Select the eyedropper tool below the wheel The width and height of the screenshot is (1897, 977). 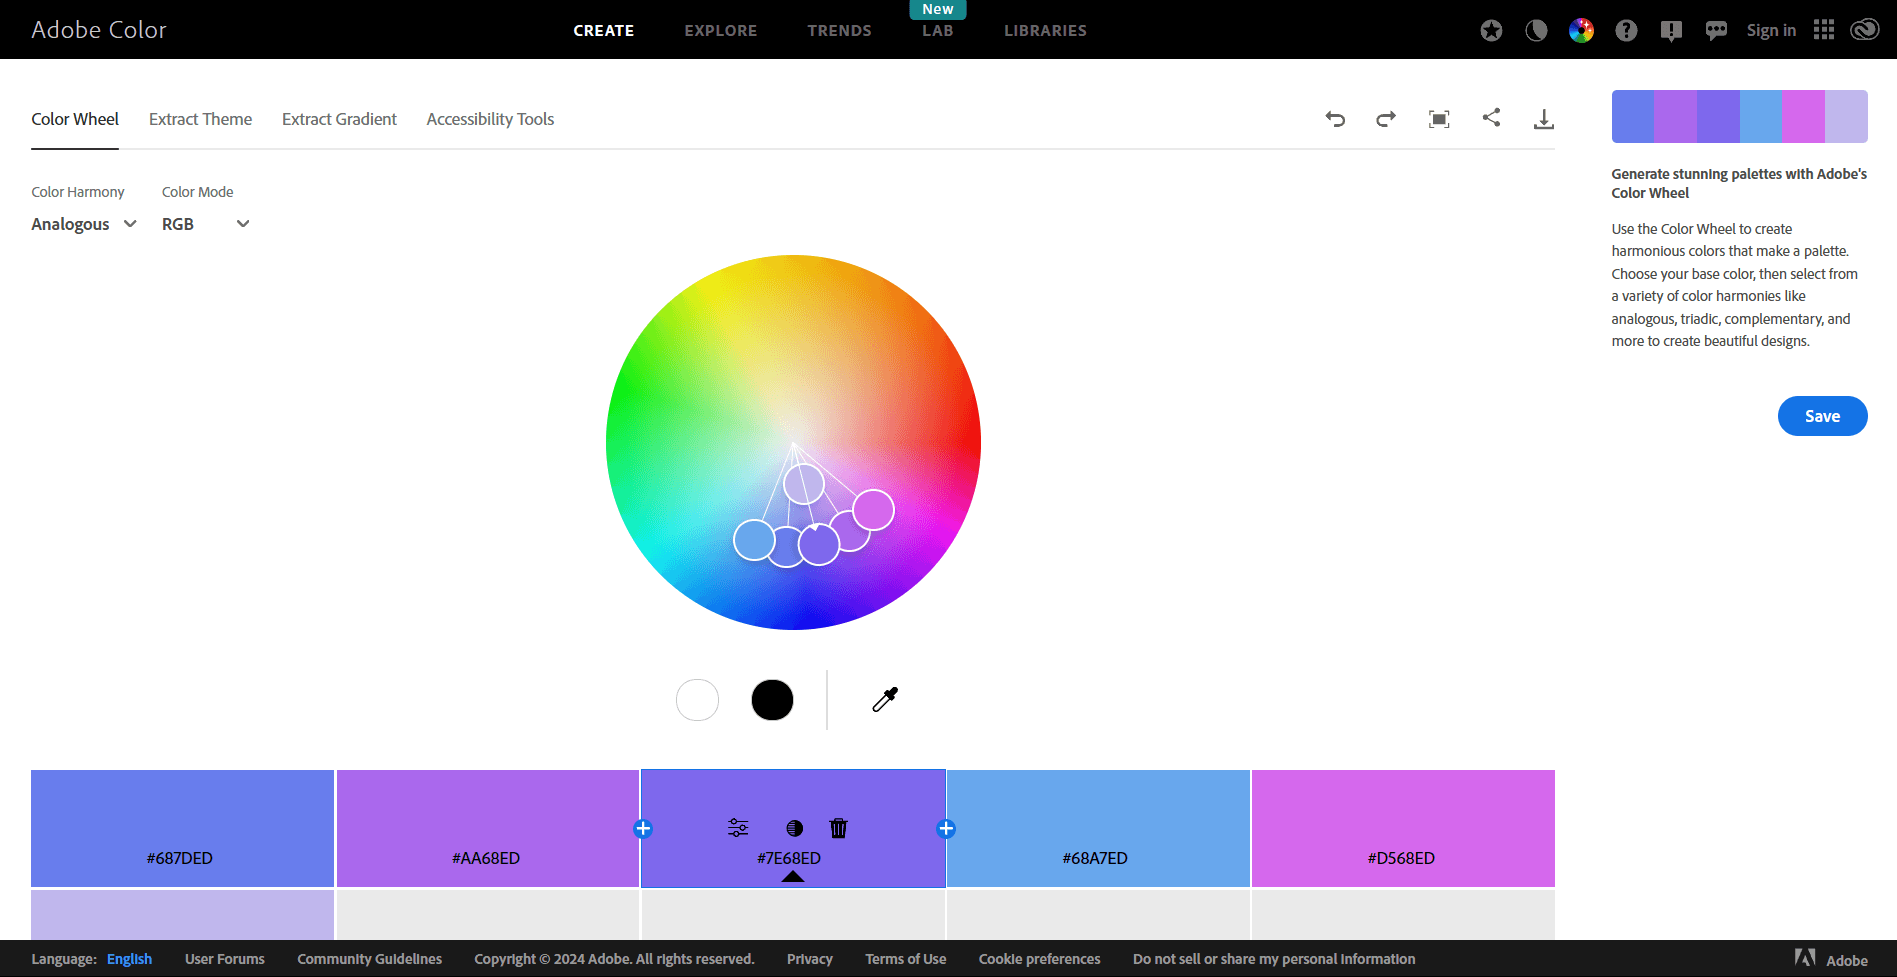(884, 699)
